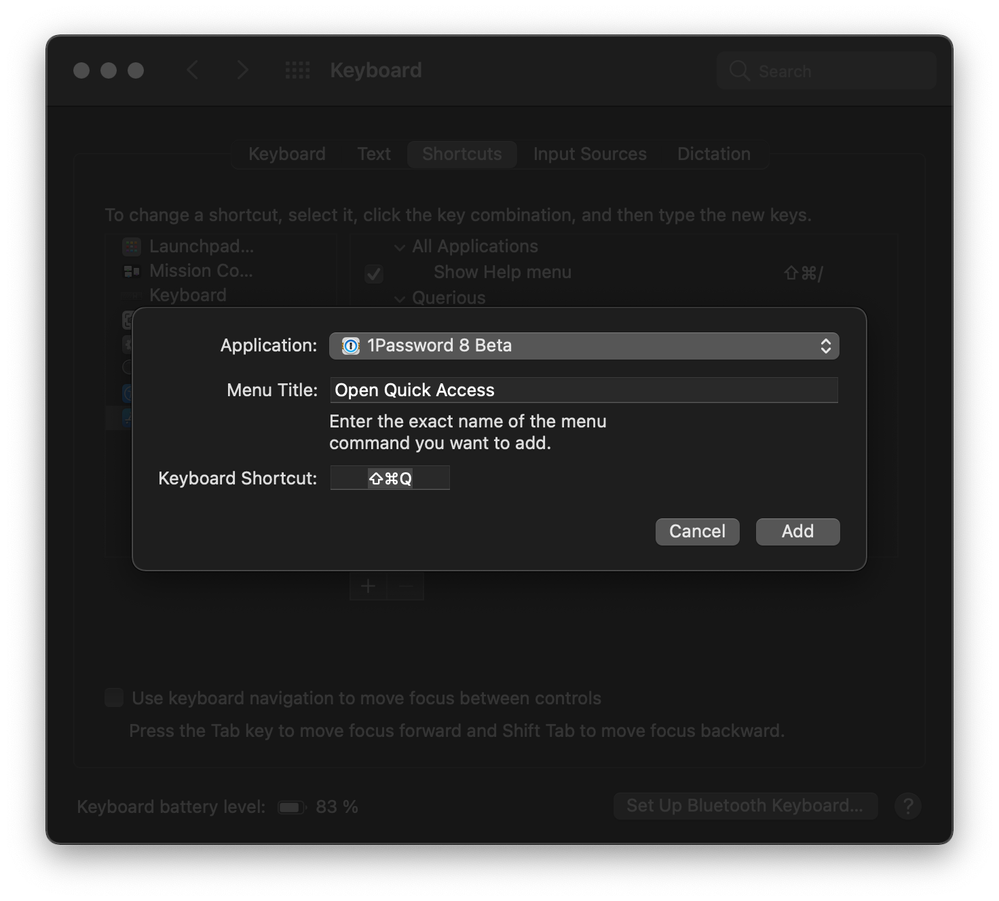Screen dimensions: 999x901
Task: Enable keyboard navigation to move focus checkbox
Action: [x=114, y=698]
